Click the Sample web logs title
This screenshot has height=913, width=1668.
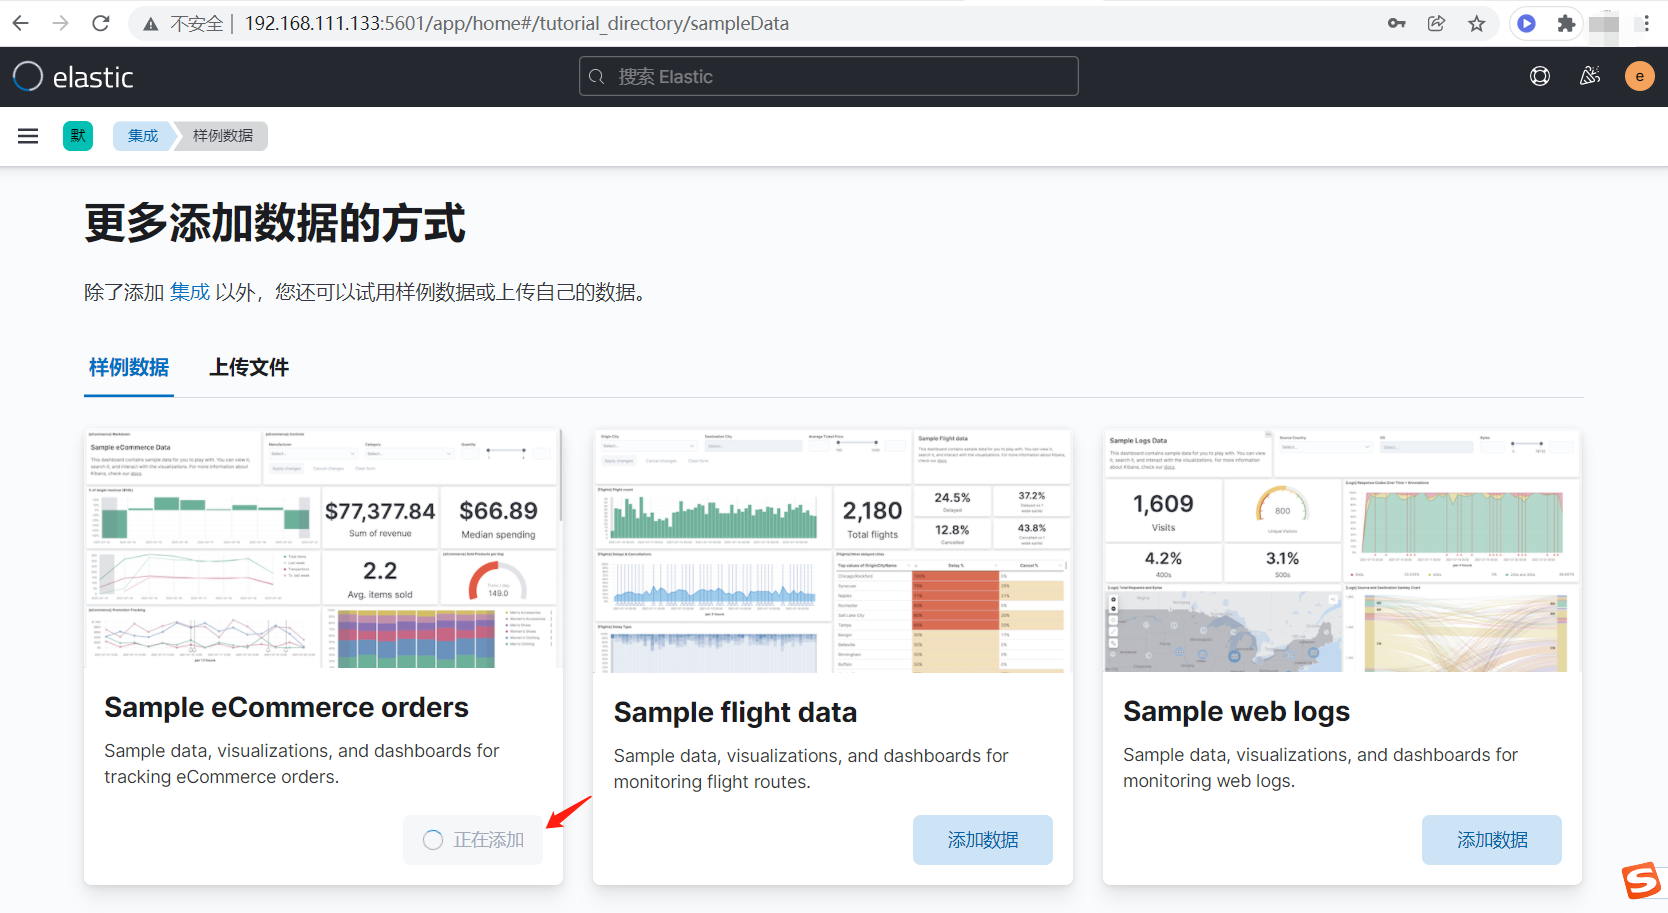click(x=1236, y=711)
